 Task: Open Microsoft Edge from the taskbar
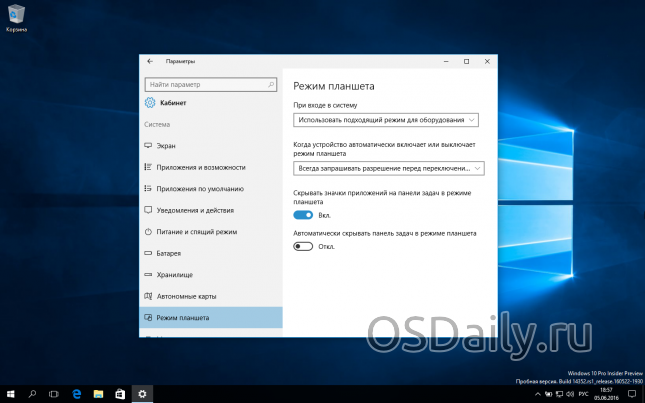pyautogui.click(x=76, y=393)
